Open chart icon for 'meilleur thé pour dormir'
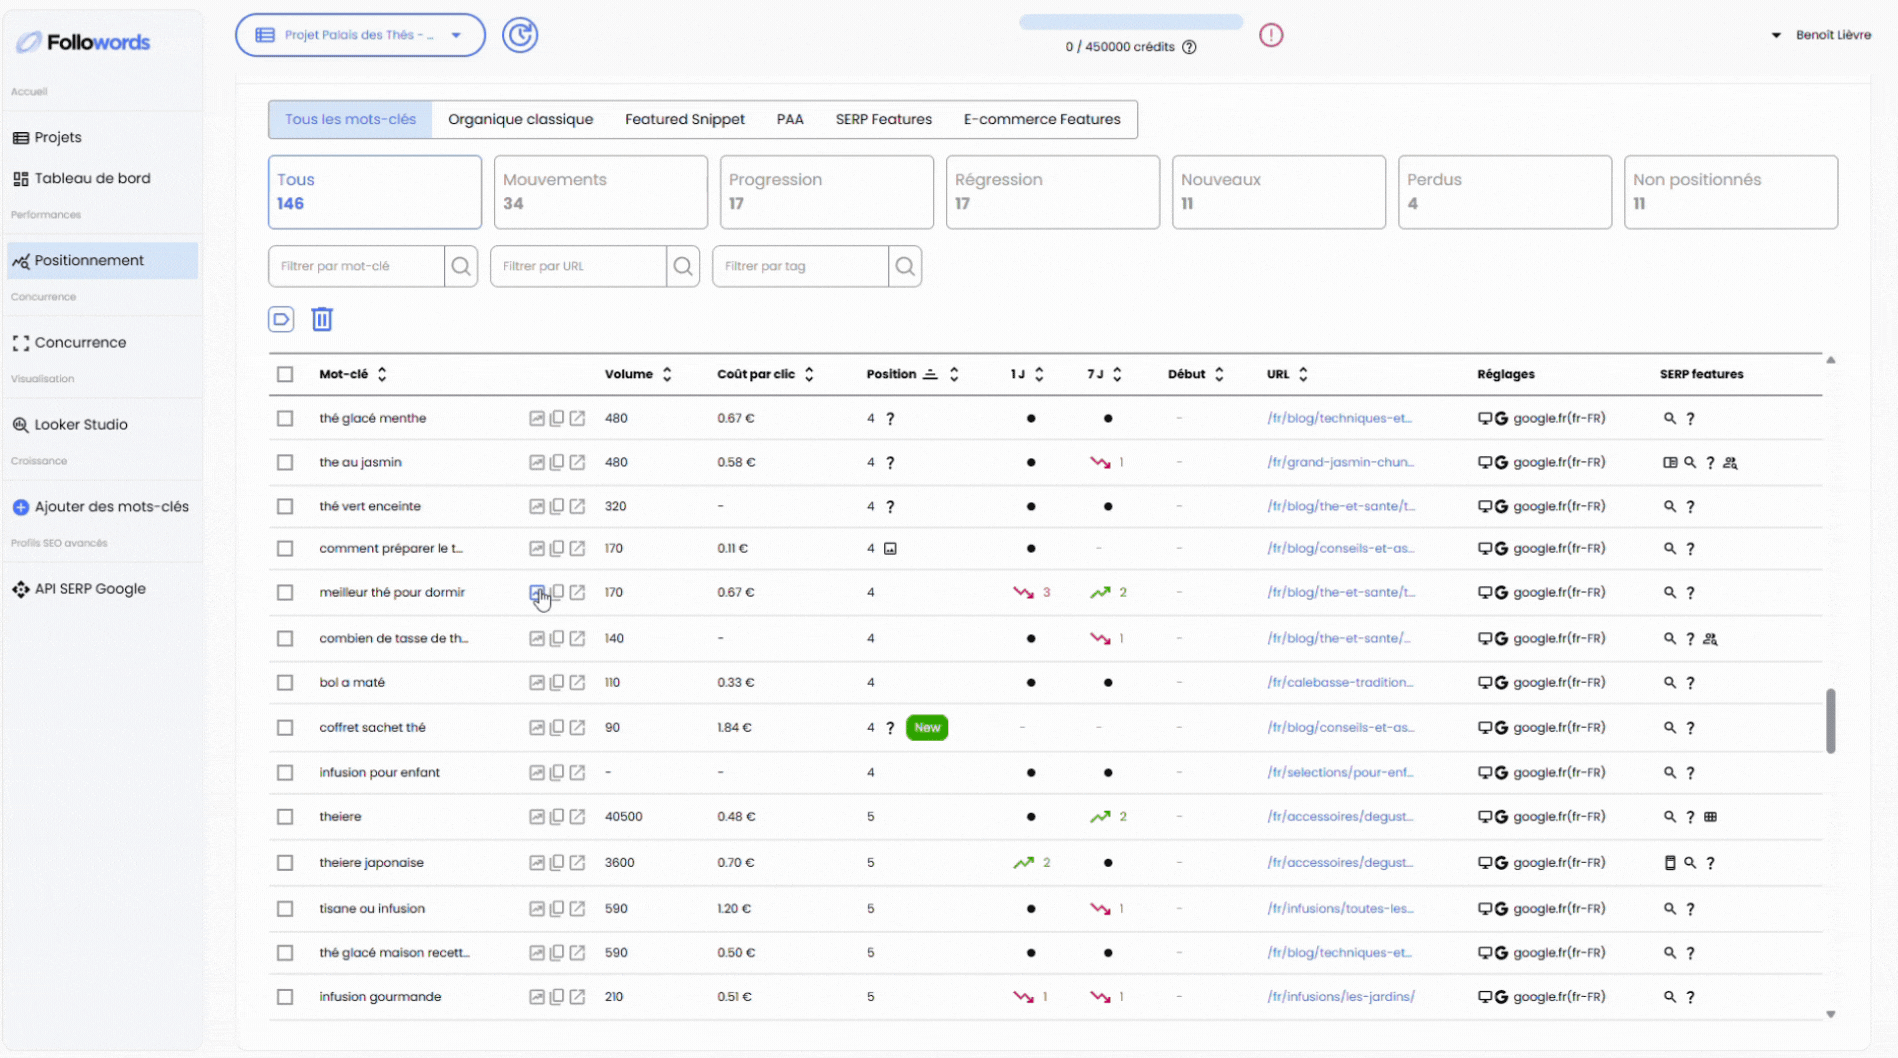 (537, 592)
